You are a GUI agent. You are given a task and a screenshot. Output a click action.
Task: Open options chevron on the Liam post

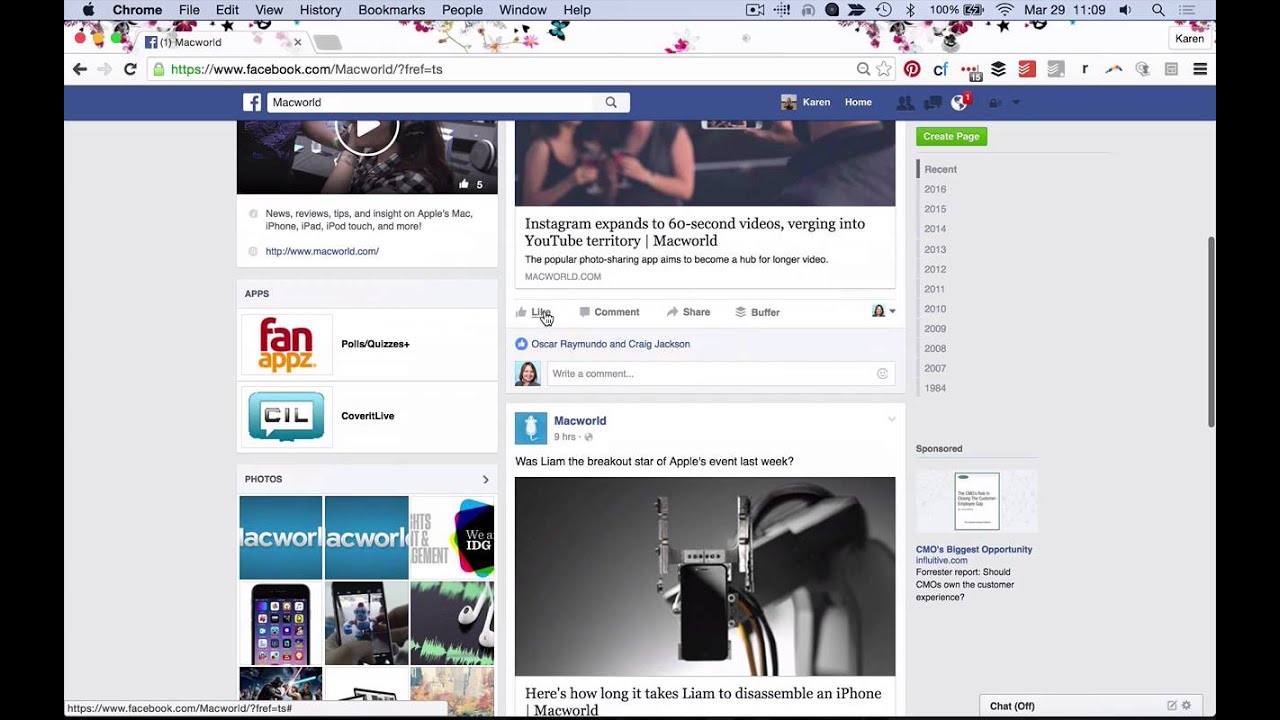point(892,419)
